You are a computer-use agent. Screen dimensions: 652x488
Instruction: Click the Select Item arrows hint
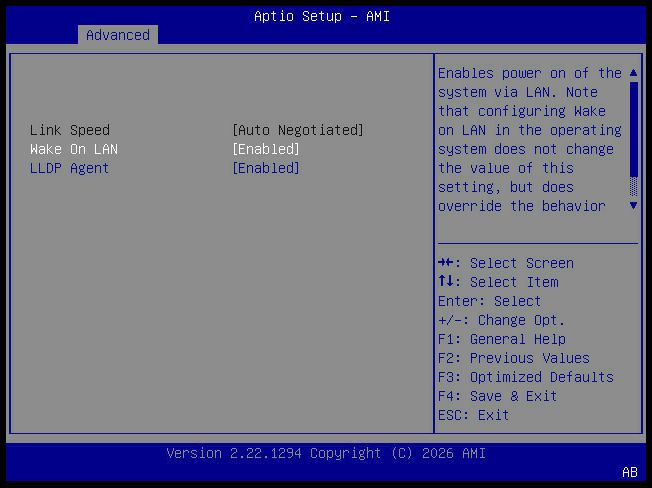(498, 282)
